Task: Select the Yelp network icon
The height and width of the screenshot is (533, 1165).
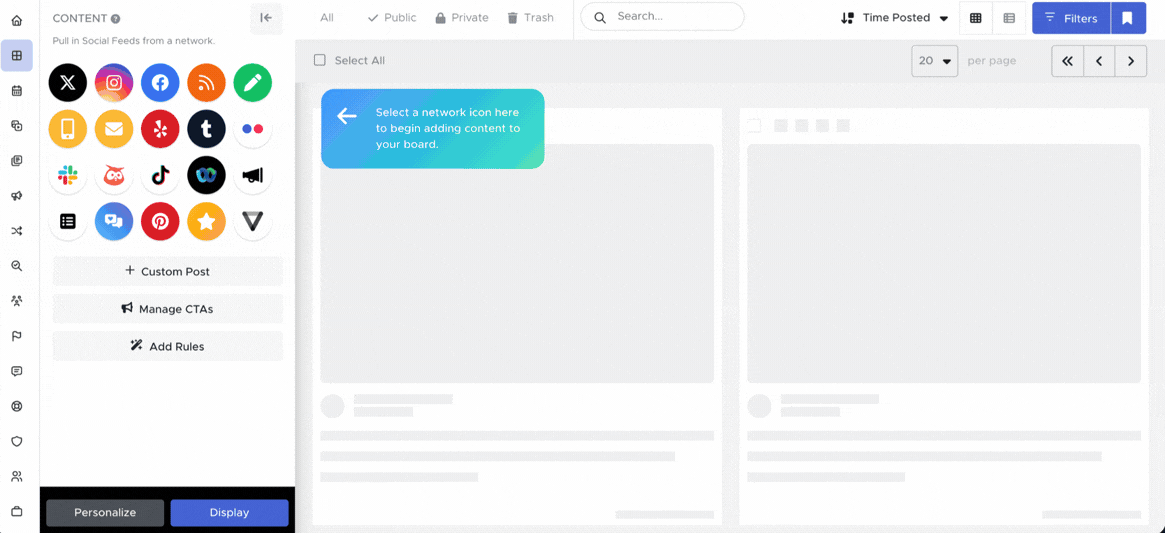Action: (x=160, y=129)
